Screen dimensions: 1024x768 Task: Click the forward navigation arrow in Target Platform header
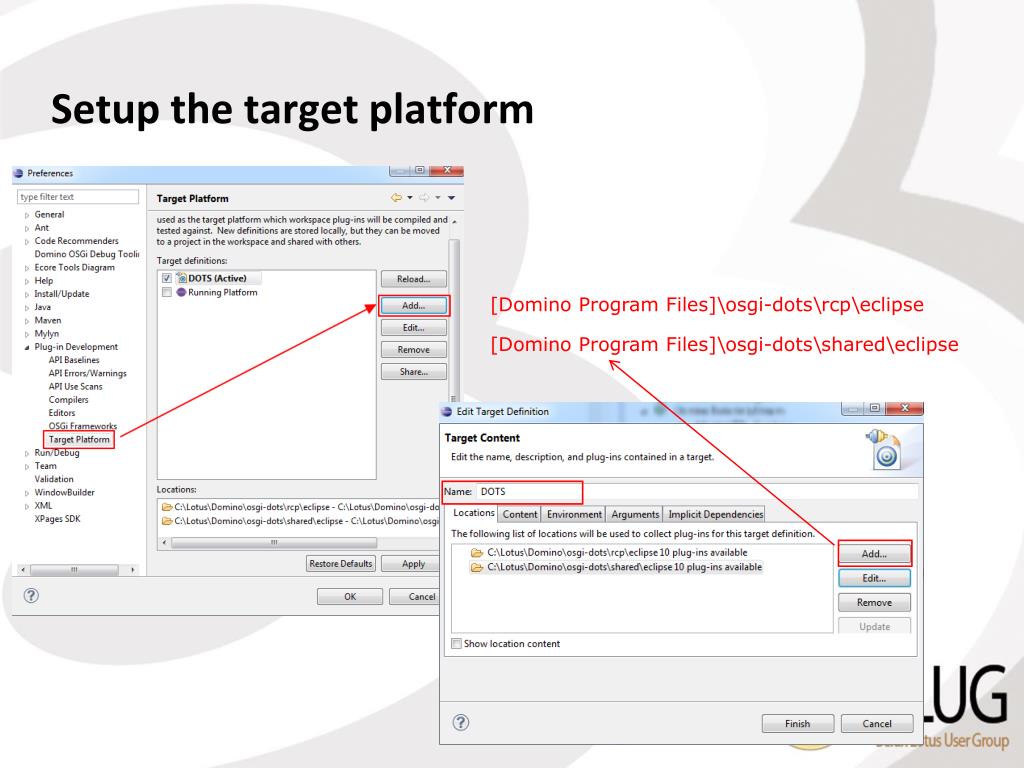pyautogui.click(x=424, y=197)
